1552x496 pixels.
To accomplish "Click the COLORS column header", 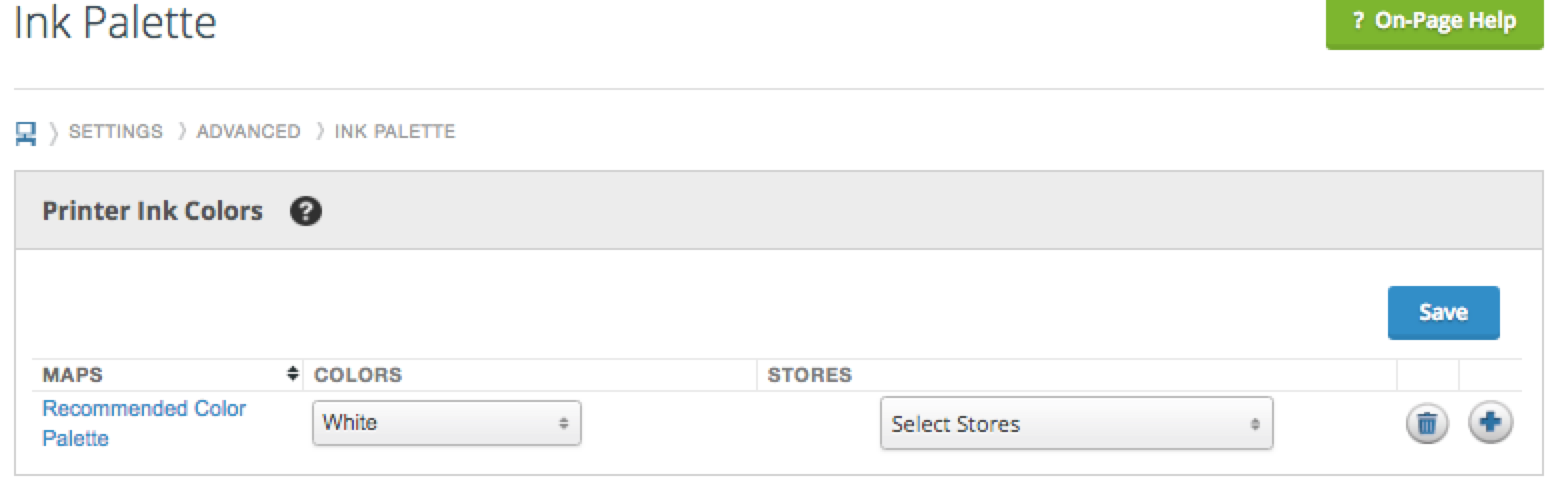I will (x=357, y=375).
